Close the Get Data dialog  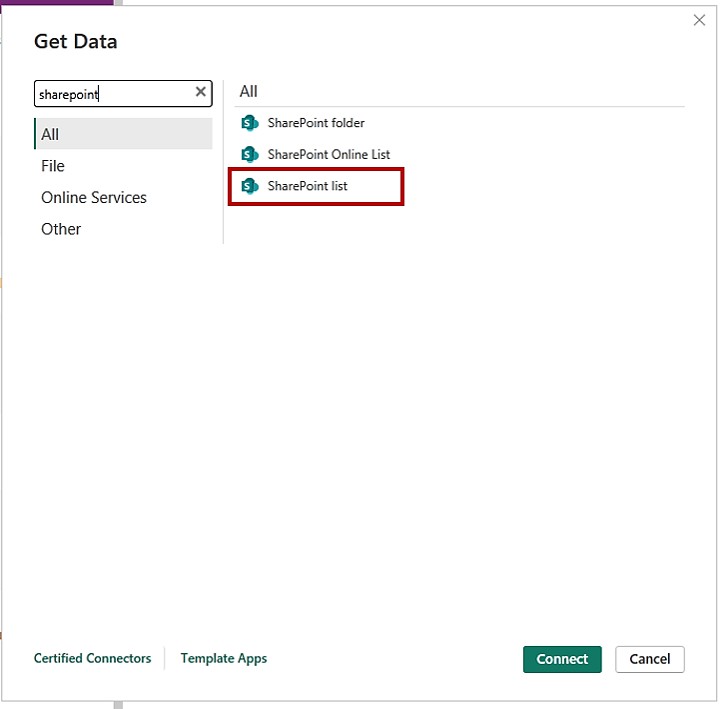(699, 20)
